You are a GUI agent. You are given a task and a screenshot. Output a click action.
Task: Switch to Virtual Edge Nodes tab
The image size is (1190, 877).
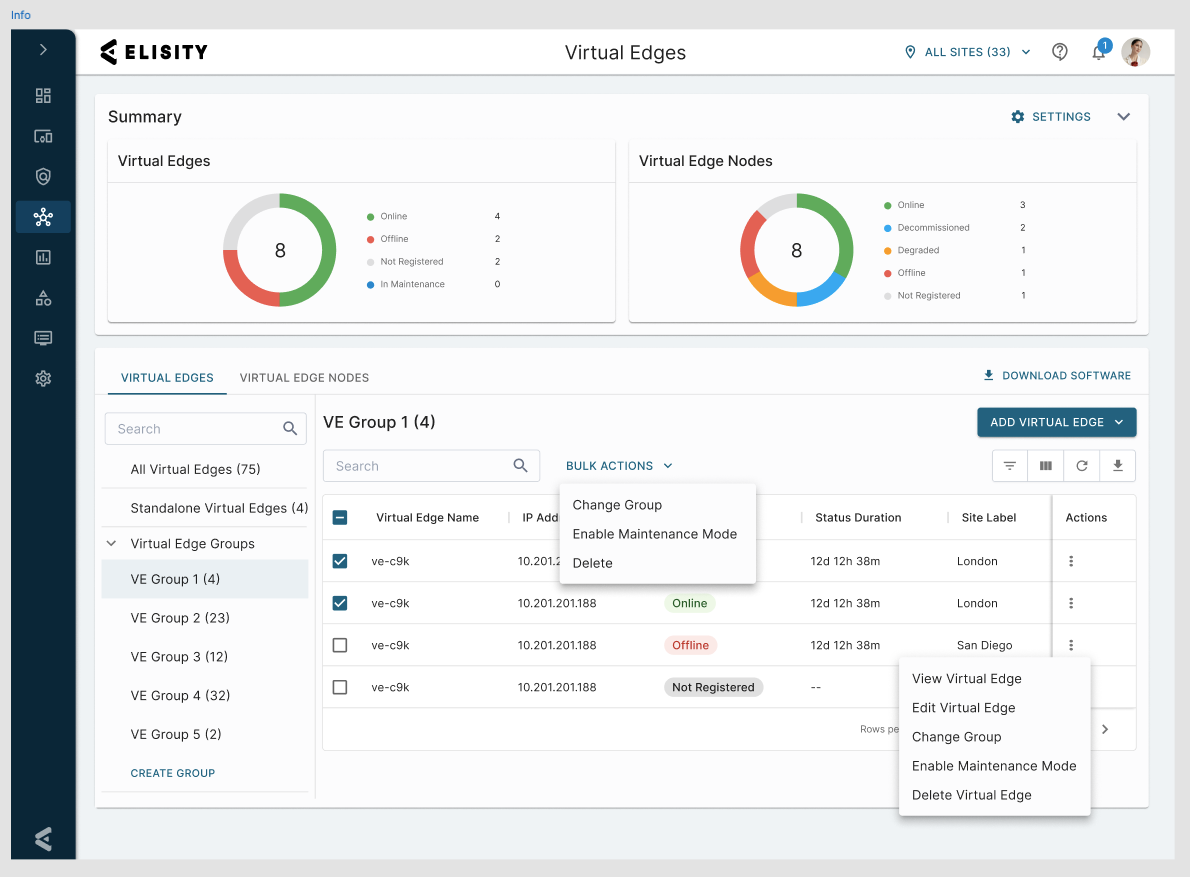304,378
